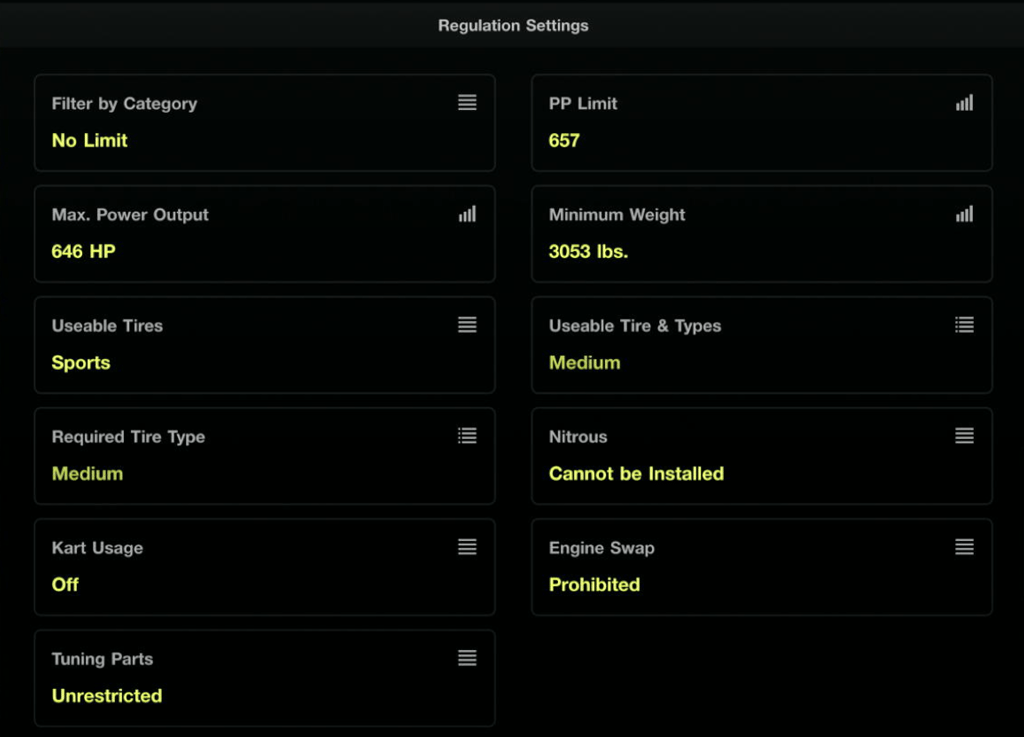Click the Regulation Settings header title
The image size is (1024, 737).
(x=513, y=25)
